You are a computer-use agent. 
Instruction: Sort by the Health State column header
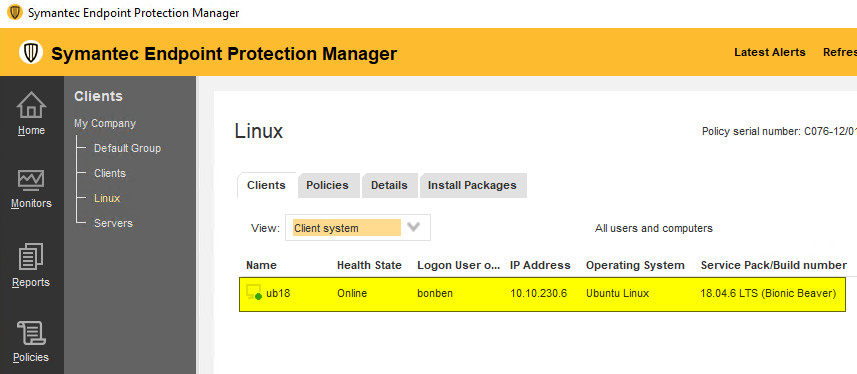pos(369,265)
